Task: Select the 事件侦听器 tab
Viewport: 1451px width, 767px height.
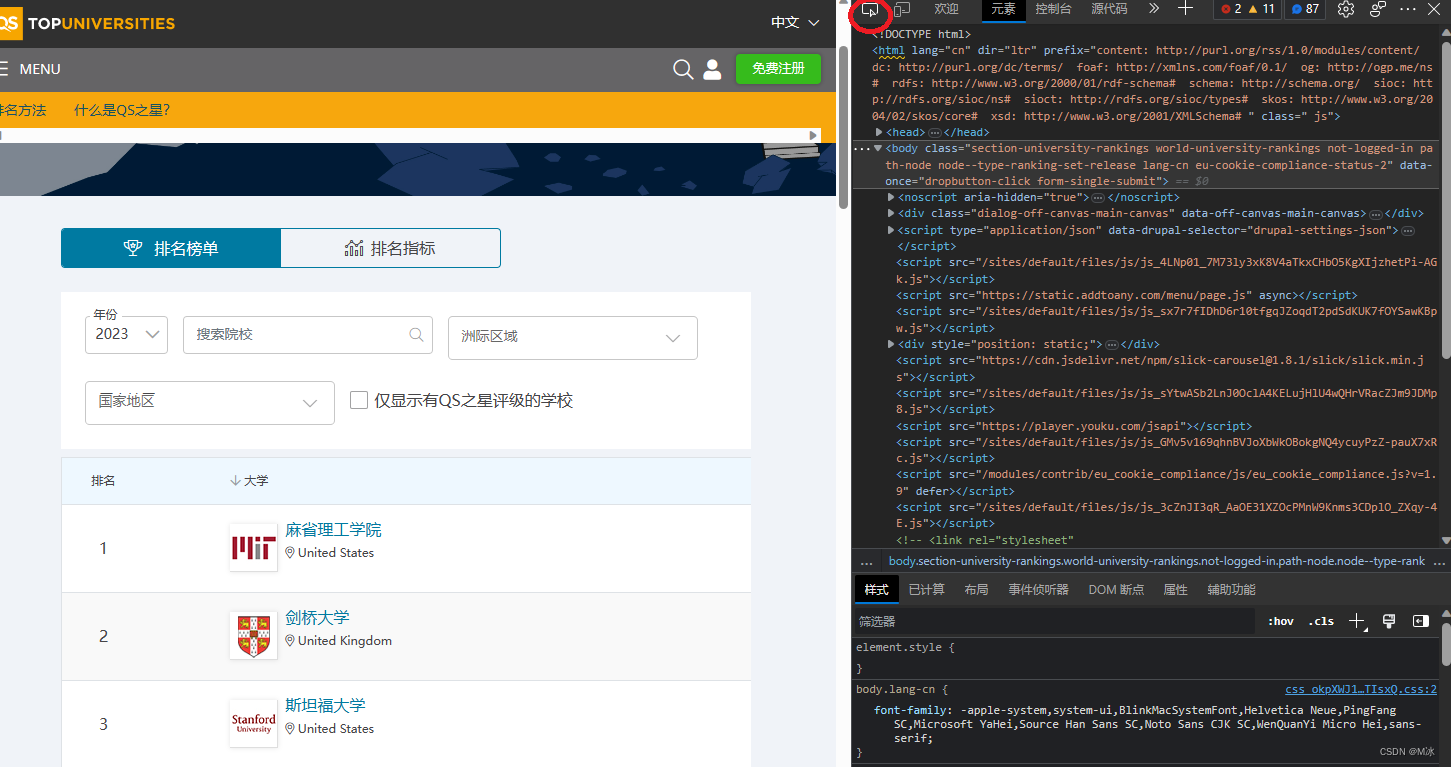Action: [x=1038, y=590]
